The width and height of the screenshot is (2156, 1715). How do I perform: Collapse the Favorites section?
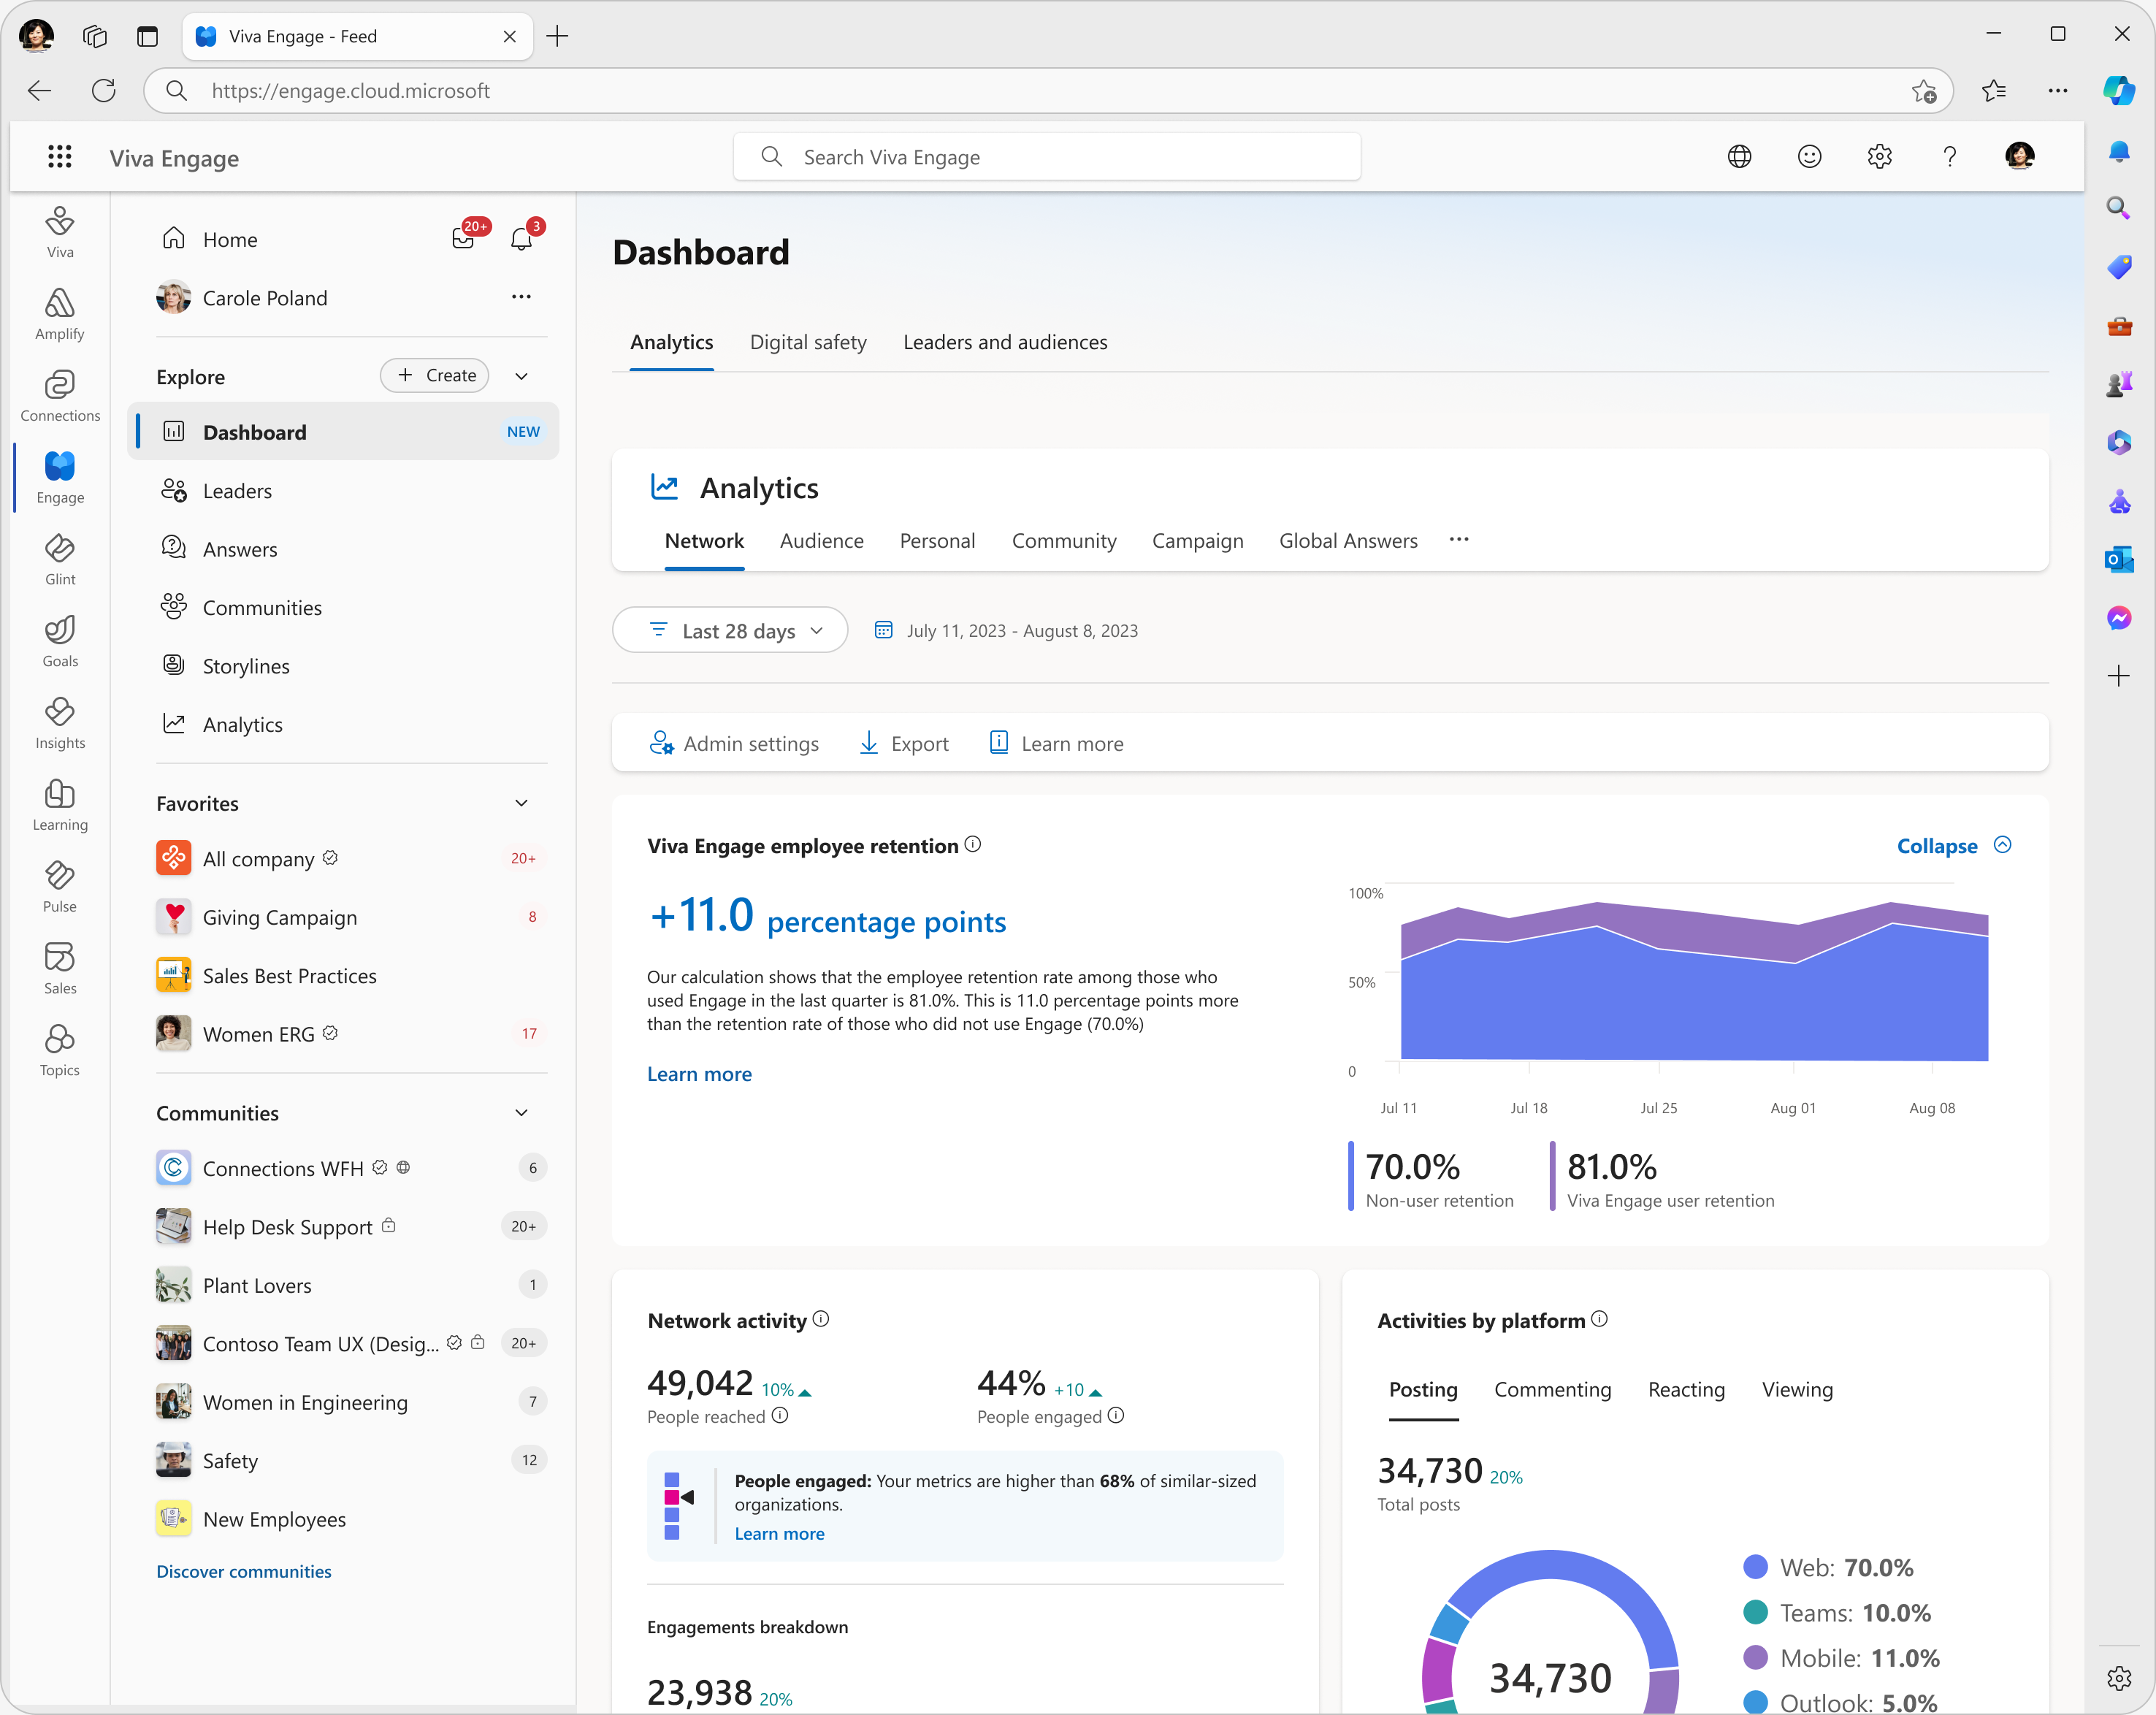(521, 804)
